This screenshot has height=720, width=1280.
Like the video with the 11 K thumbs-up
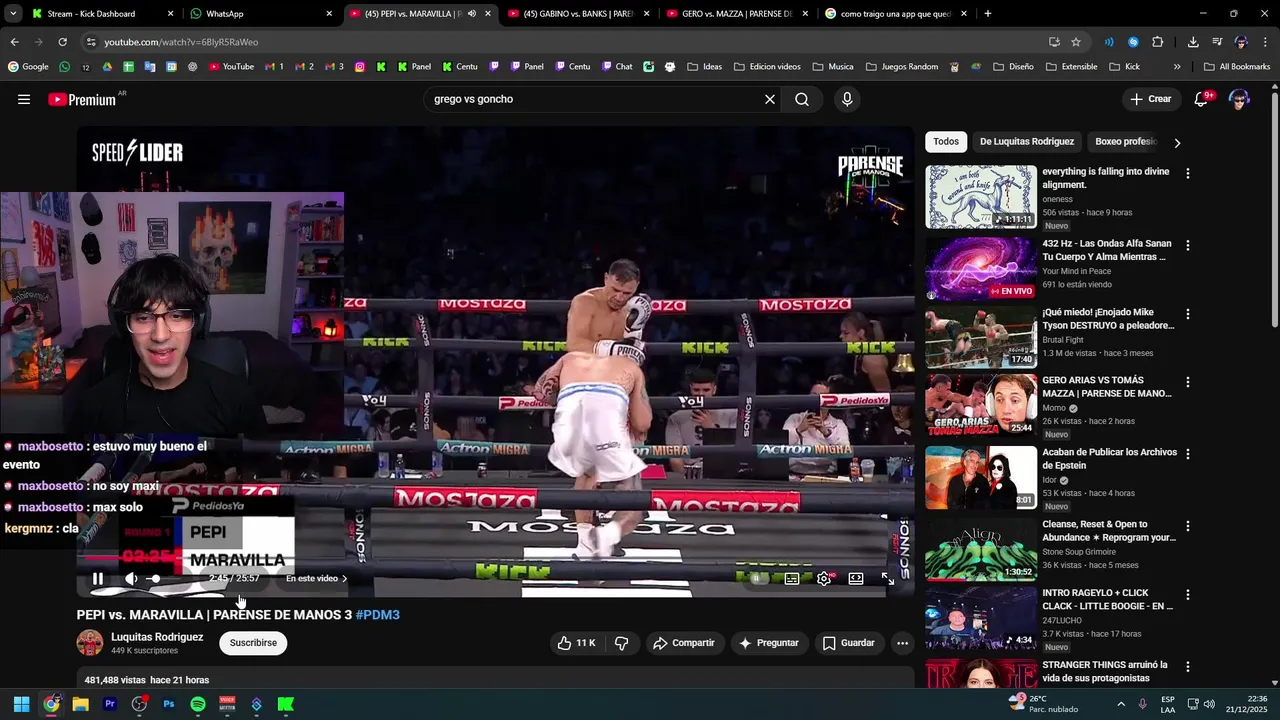576,643
